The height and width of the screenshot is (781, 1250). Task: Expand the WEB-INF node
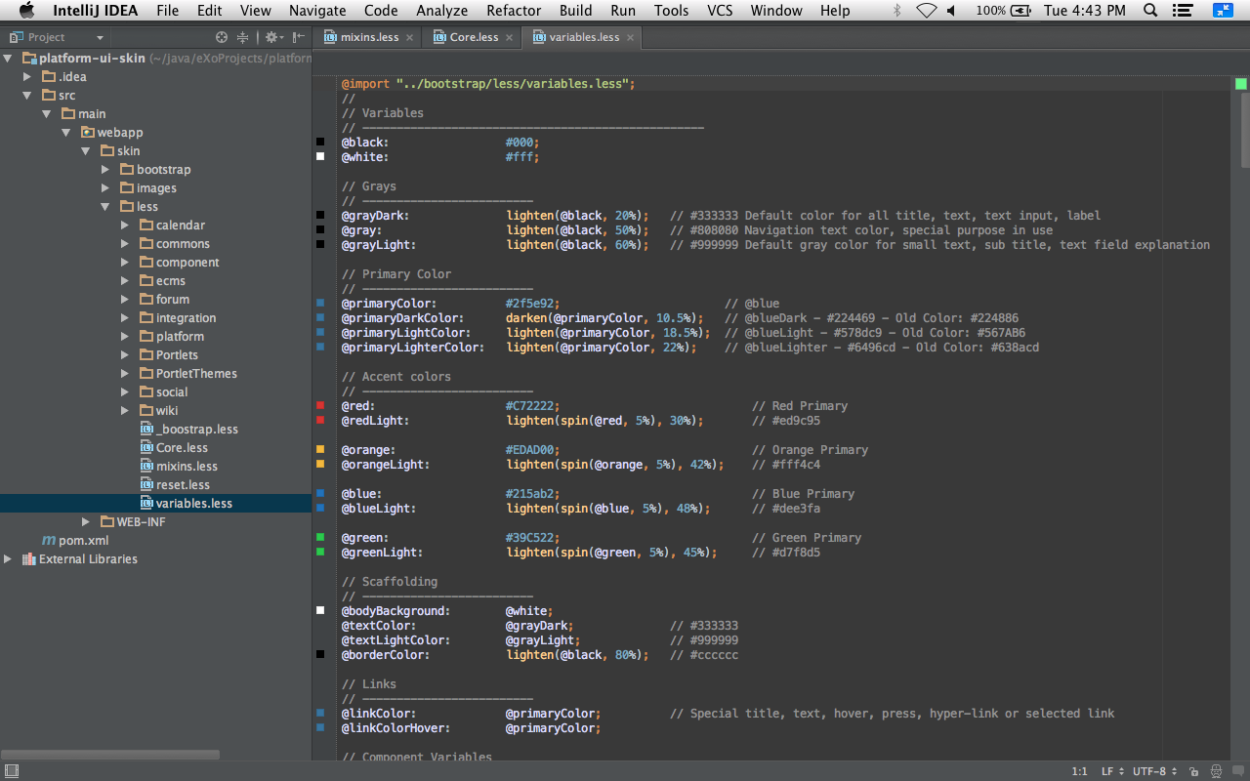coord(85,521)
